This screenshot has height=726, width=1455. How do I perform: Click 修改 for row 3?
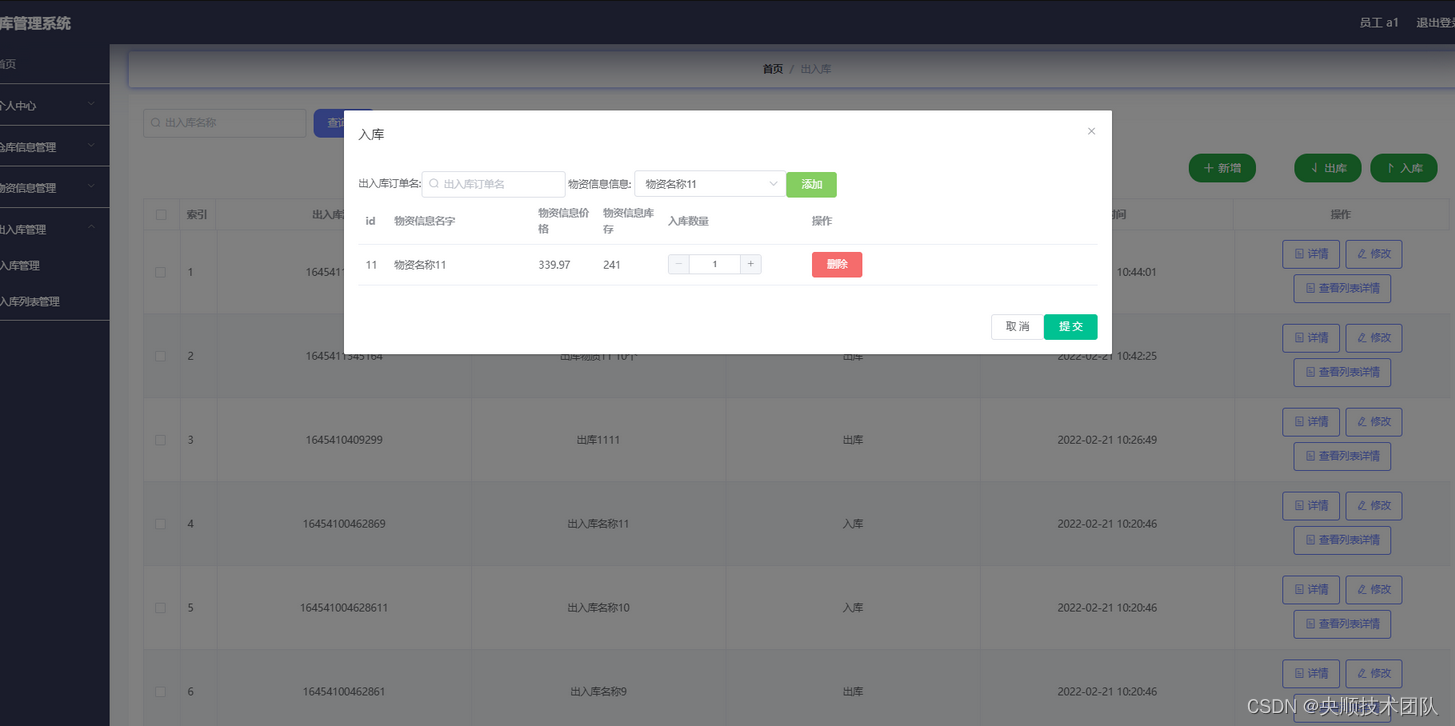(1374, 422)
